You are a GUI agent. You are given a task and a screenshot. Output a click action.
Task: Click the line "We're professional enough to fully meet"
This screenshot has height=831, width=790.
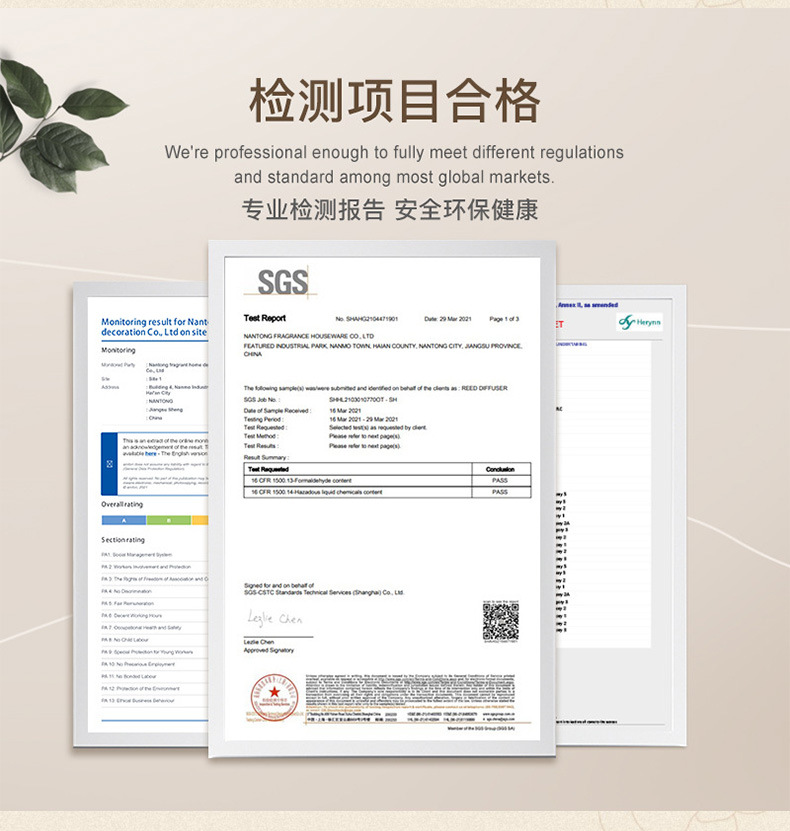(x=394, y=153)
